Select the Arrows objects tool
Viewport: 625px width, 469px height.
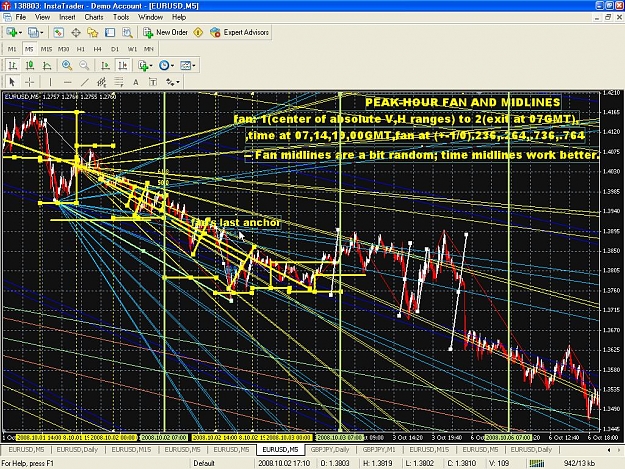[170, 82]
